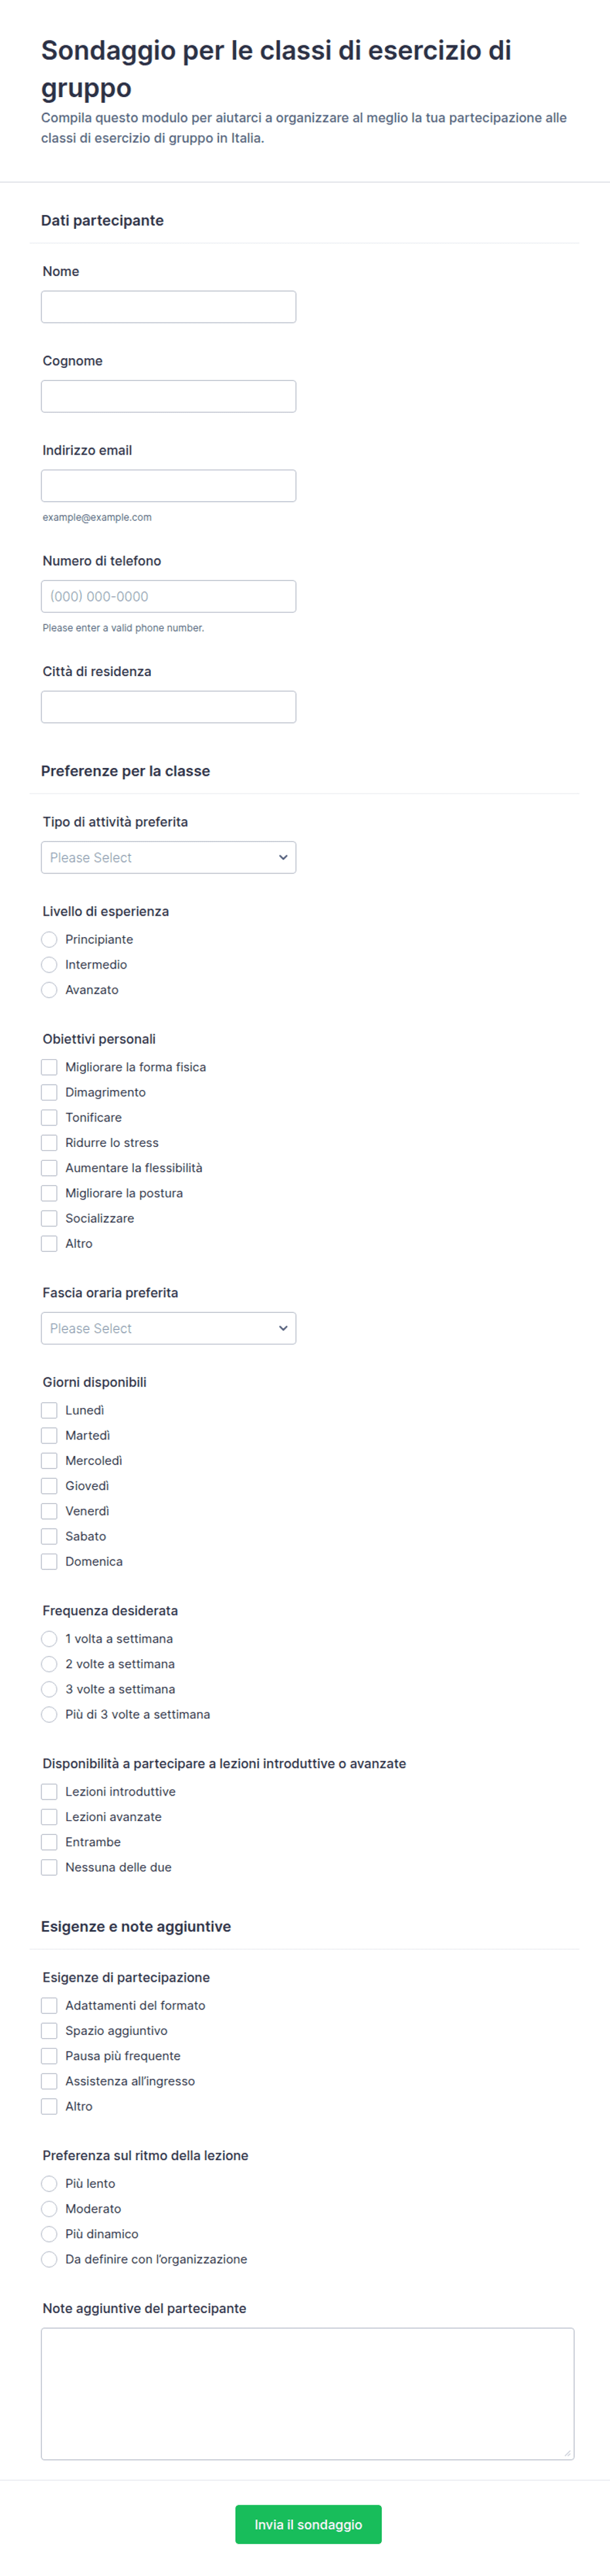Focus the Numero di telefono field
The width and height of the screenshot is (610, 2576).
(x=168, y=596)
